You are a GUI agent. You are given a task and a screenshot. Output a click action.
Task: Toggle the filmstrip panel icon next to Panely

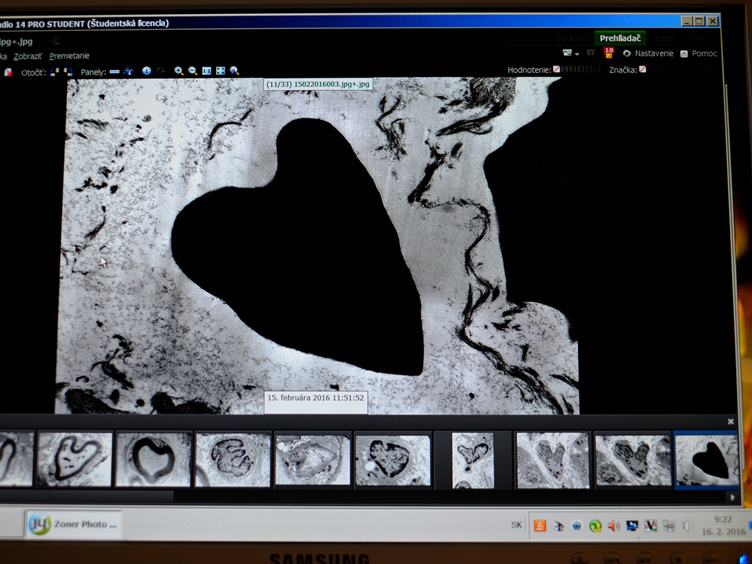point(115,72)
